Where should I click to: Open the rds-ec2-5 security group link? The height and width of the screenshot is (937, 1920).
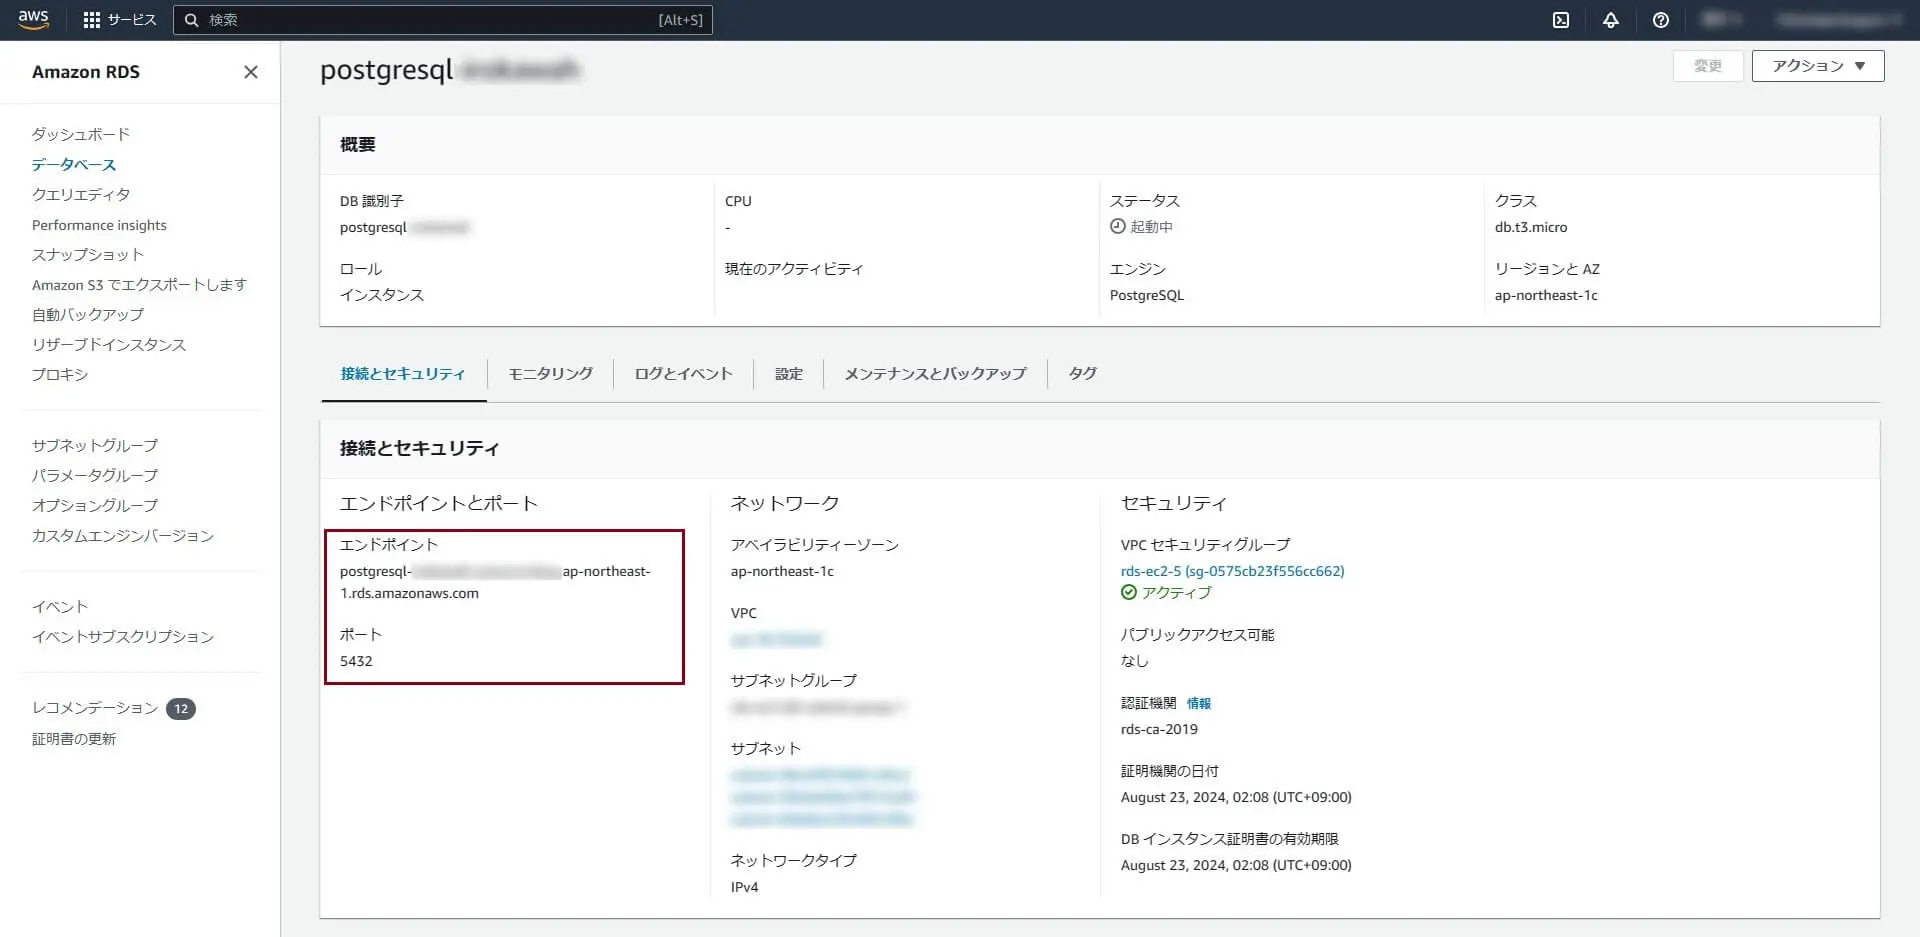coord(1232,571)
